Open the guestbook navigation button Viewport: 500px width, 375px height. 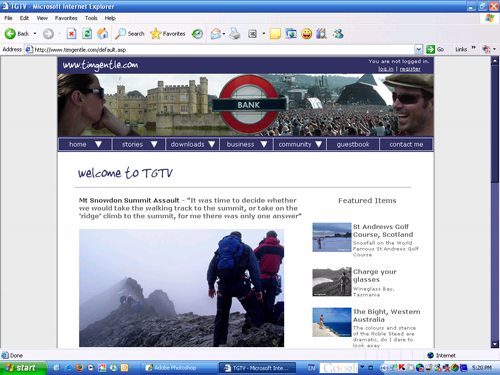click(353, 144)
